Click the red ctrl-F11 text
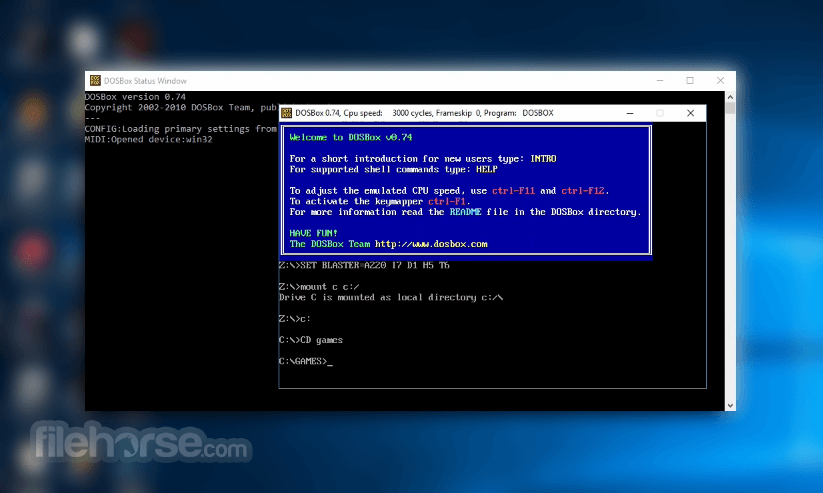 (513, 191)
